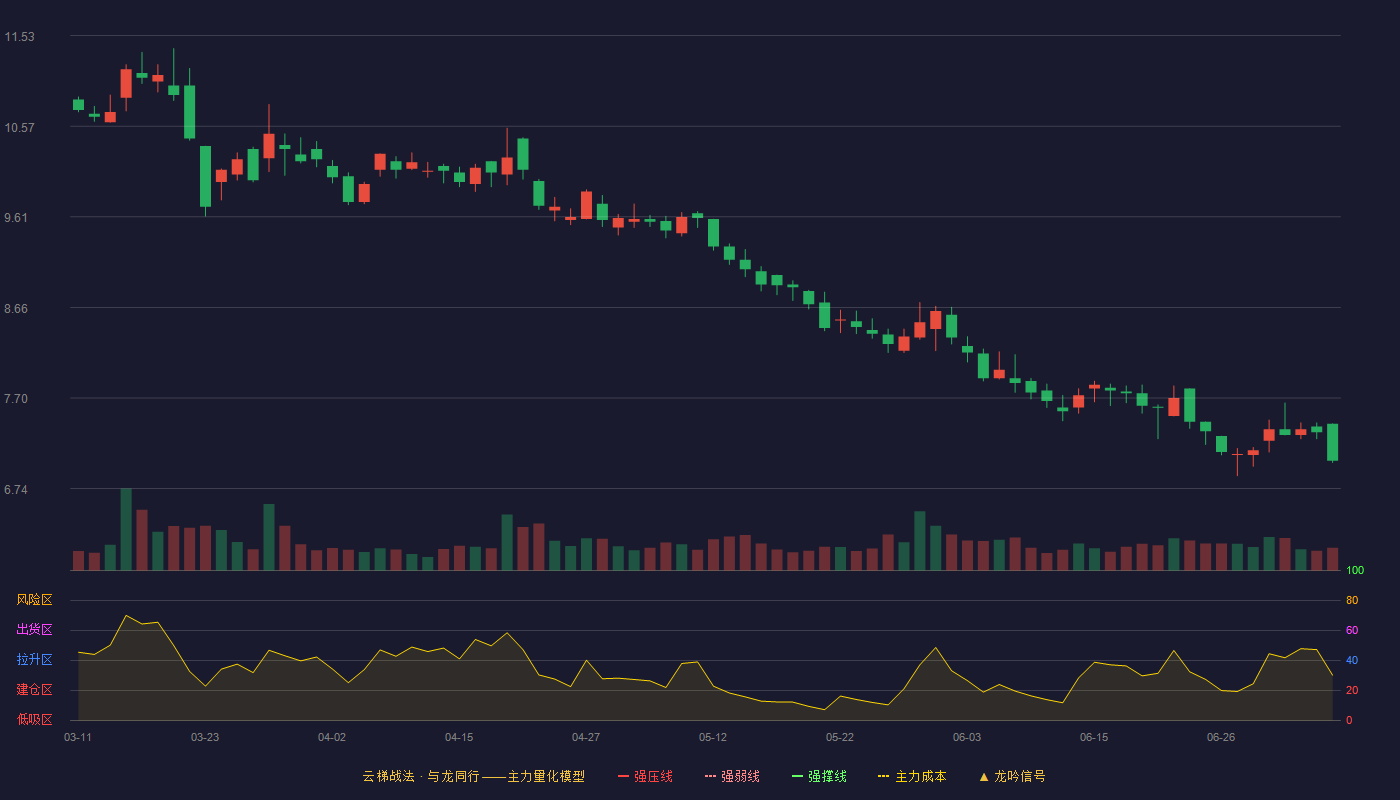Click the 06-26 date label
The height and width of the screenshot is (800, 1400).
1221,737
